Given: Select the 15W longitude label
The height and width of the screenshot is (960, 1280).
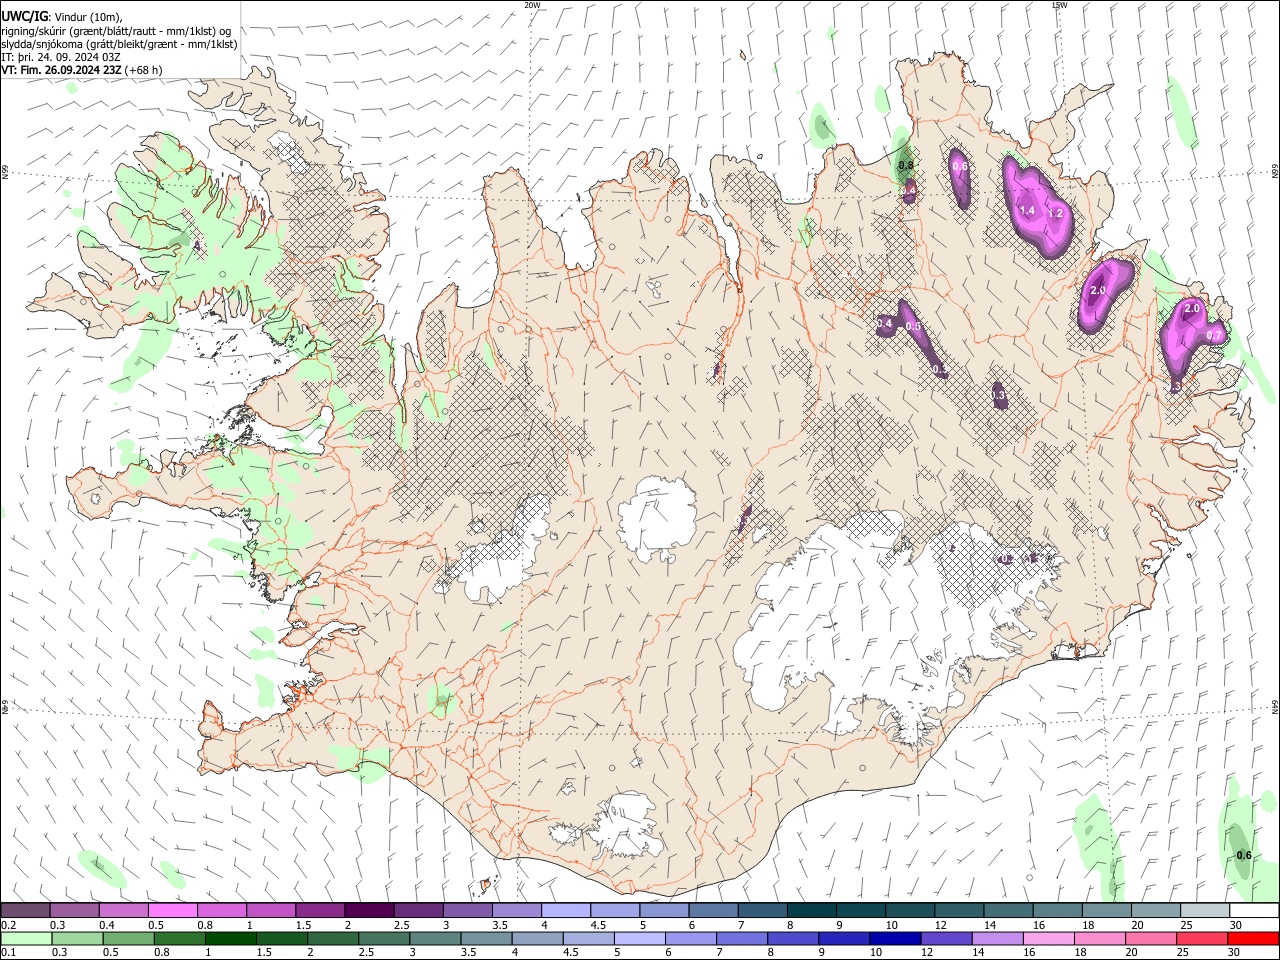Looking at the screenshot, I should pyautogui.click(x=1058, y=5).
